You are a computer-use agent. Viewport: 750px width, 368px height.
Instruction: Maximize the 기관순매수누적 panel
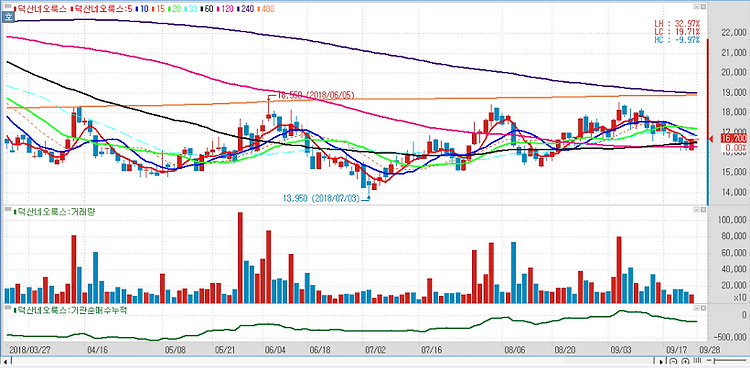click(703, 309)
